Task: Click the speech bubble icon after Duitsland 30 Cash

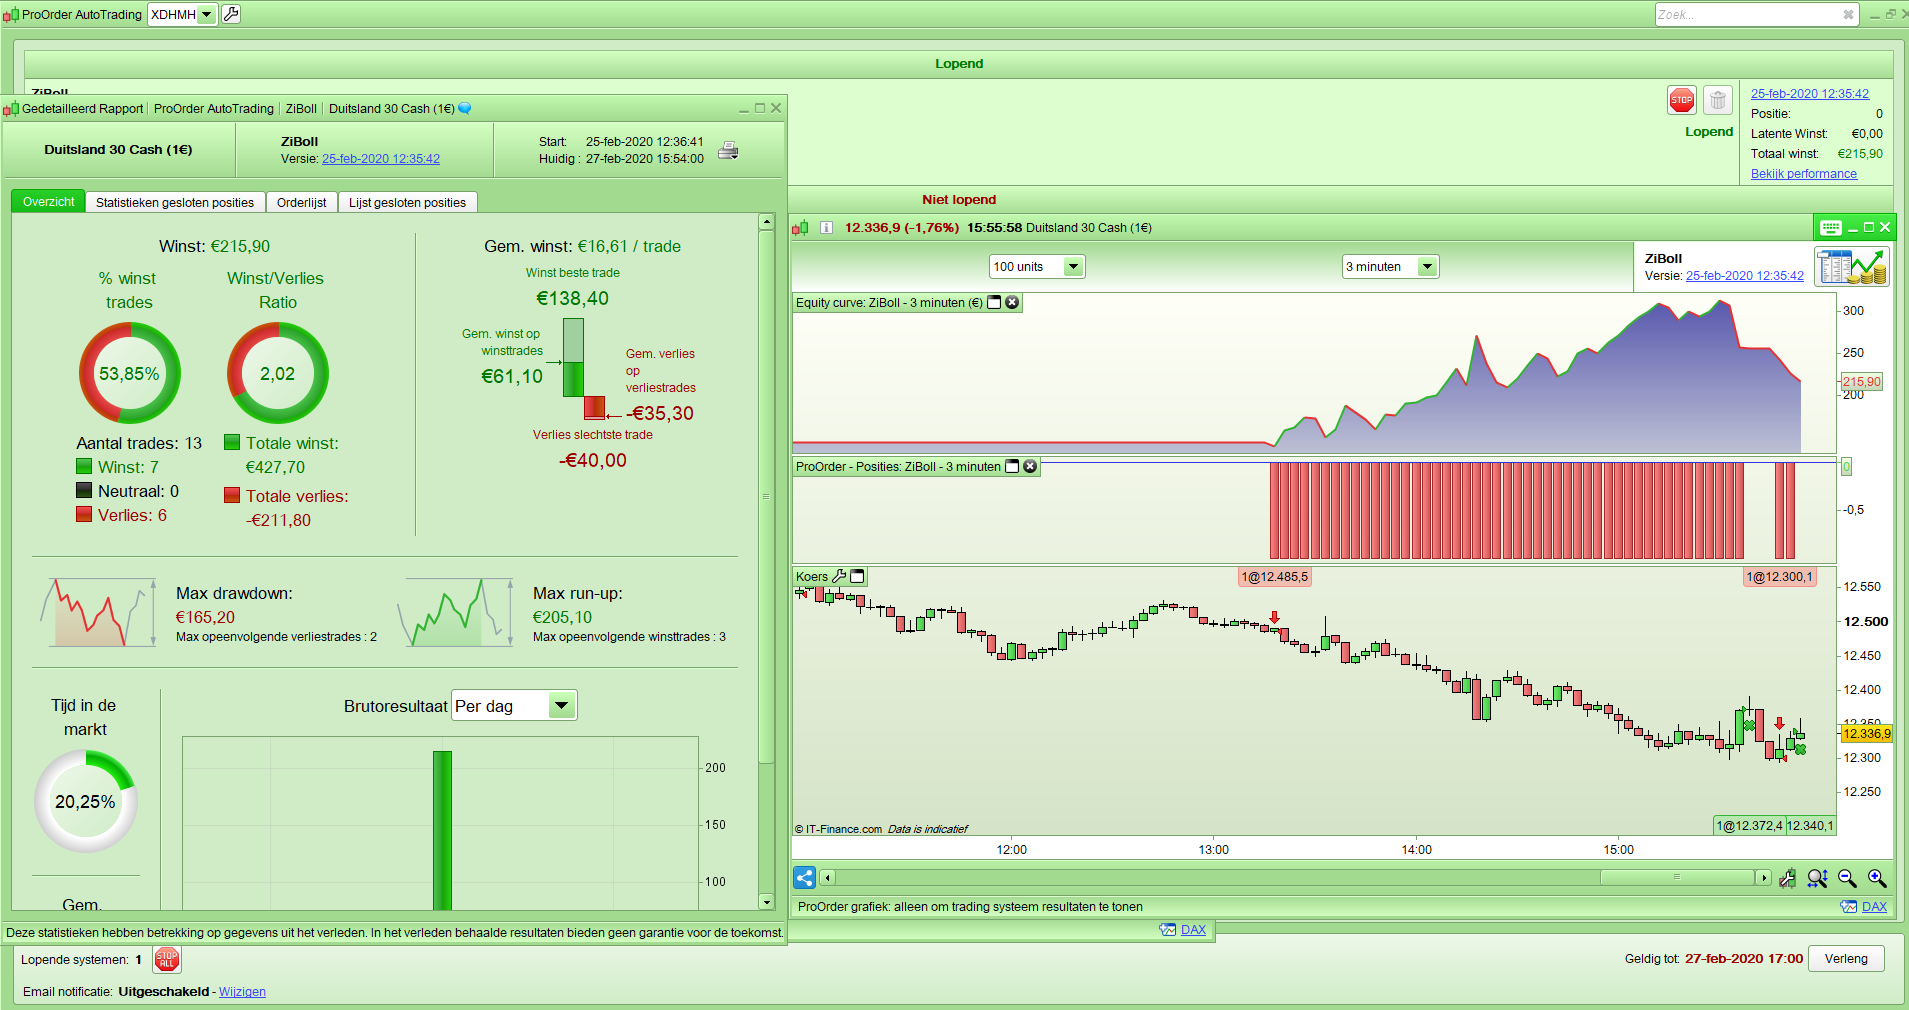Action: pos(465,108)
